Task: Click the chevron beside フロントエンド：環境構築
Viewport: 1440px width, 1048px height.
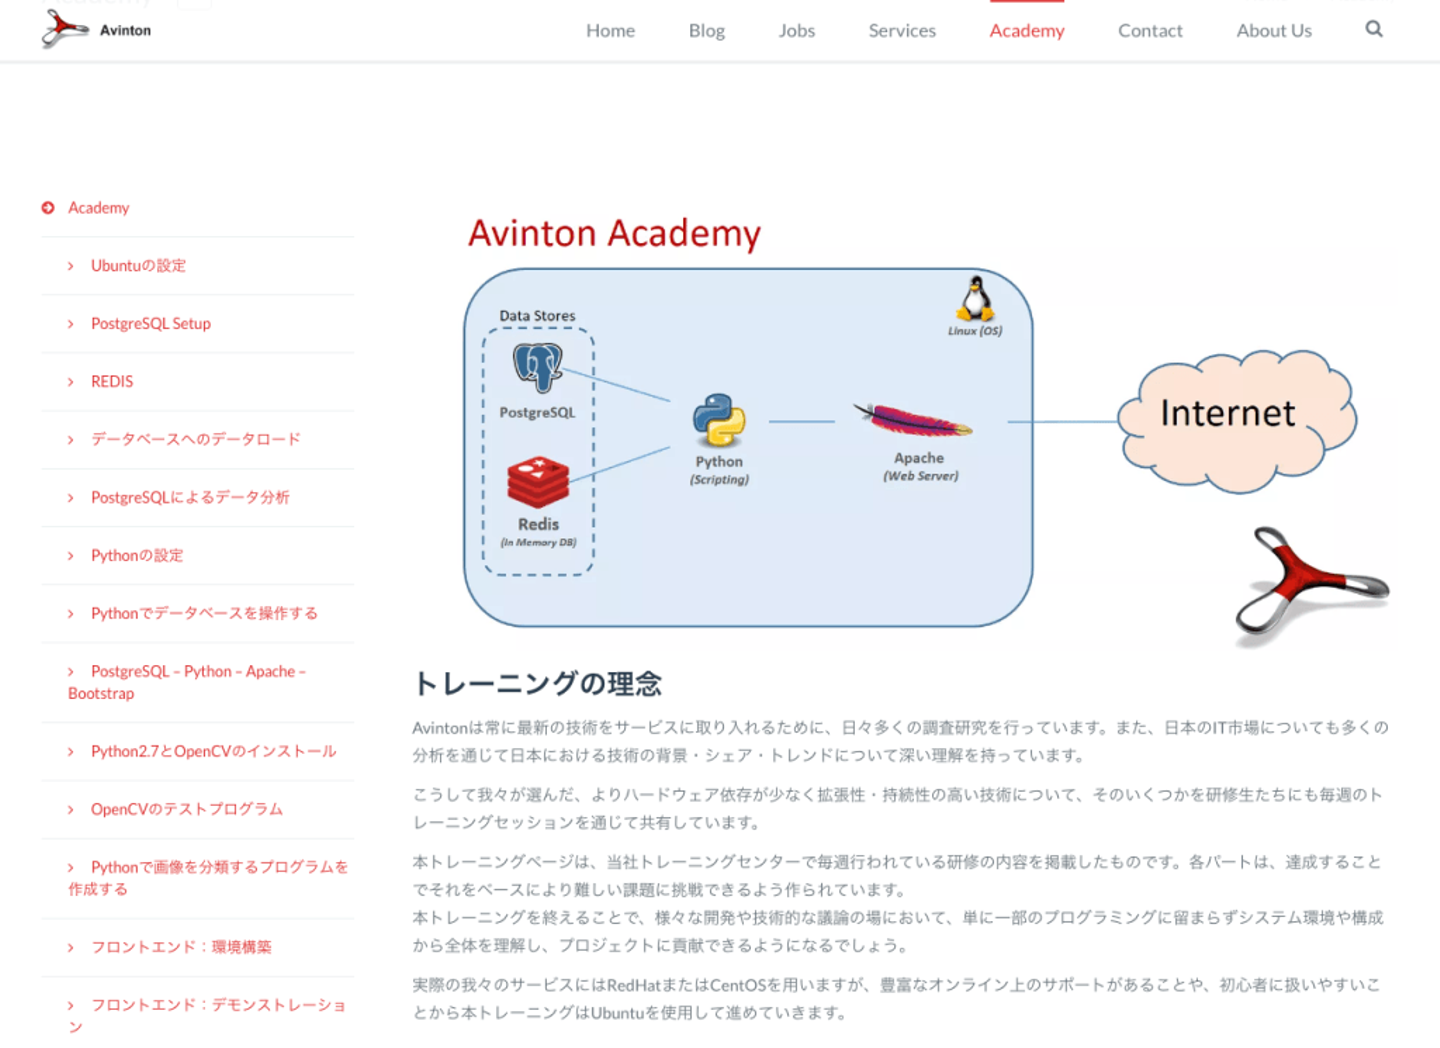Action: pyautogui.click(x=71, y=948)
